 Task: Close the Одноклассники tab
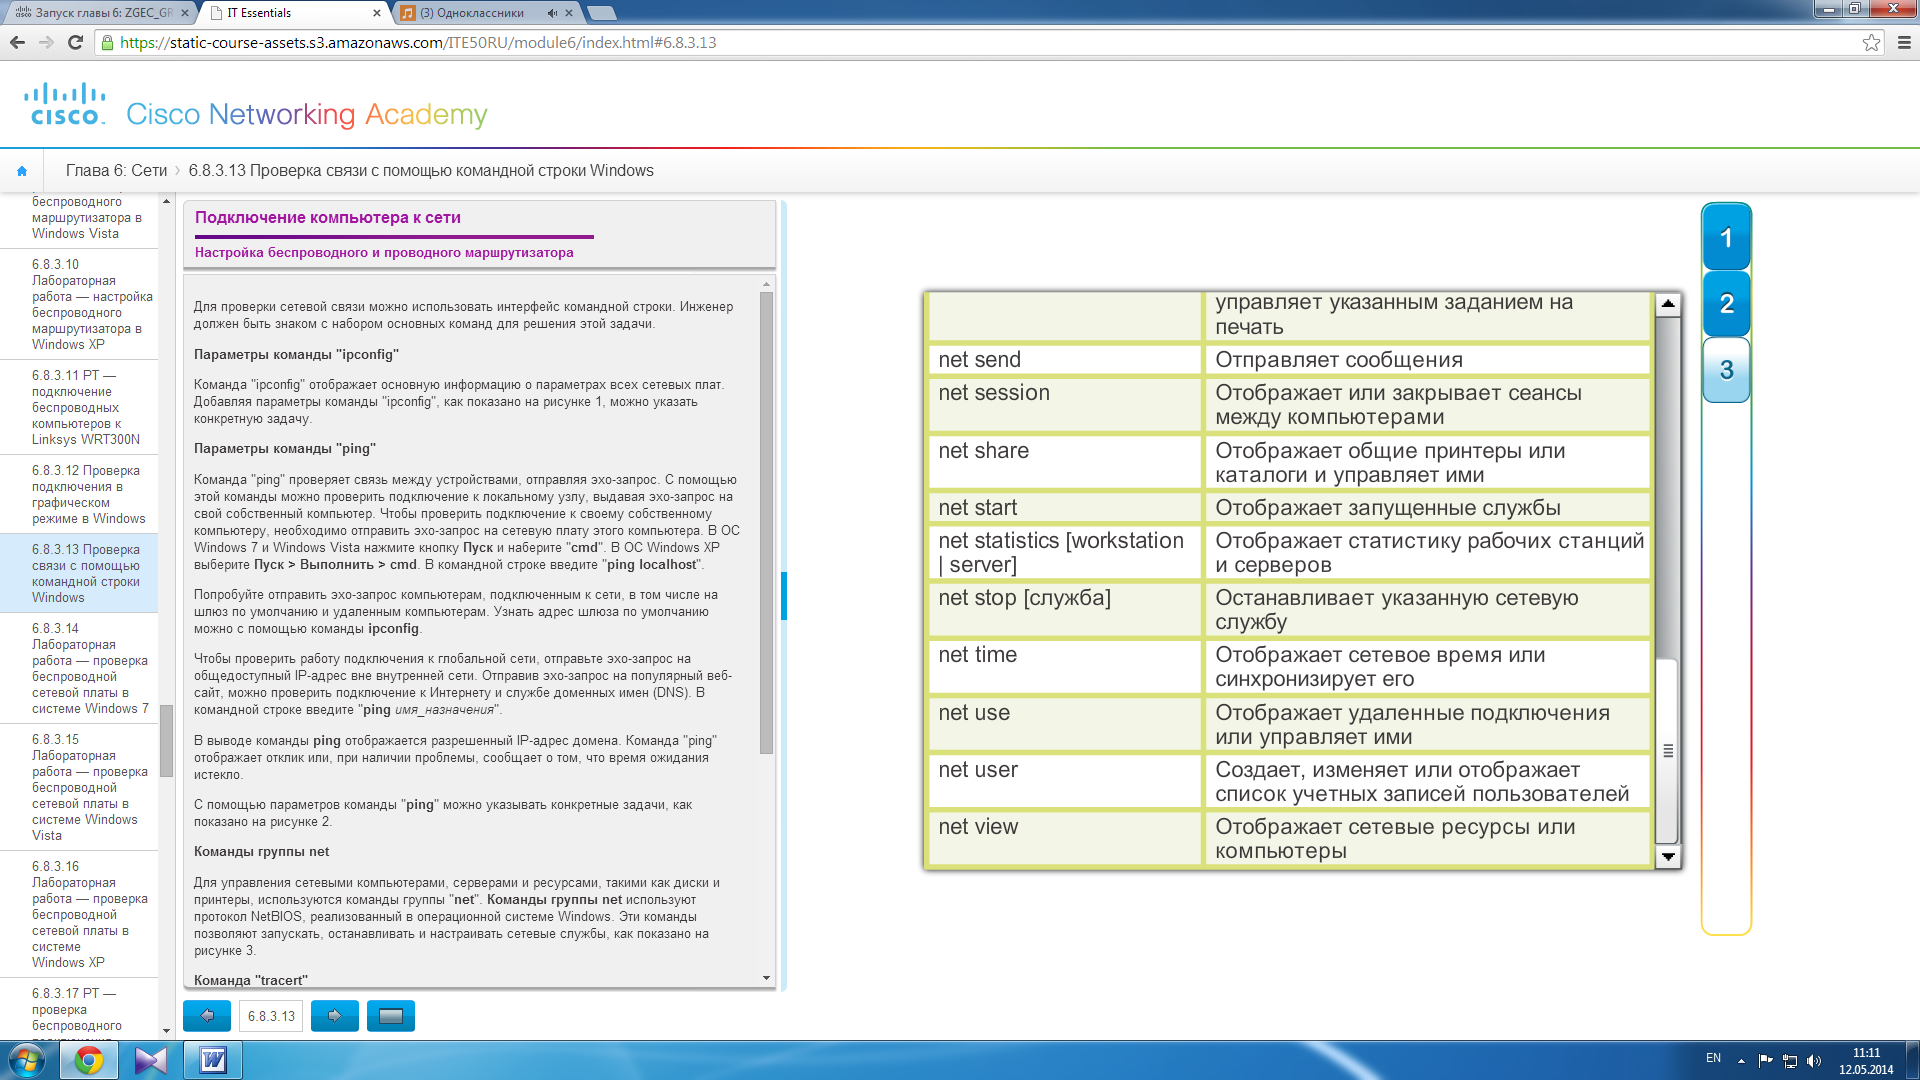[569, 13]
